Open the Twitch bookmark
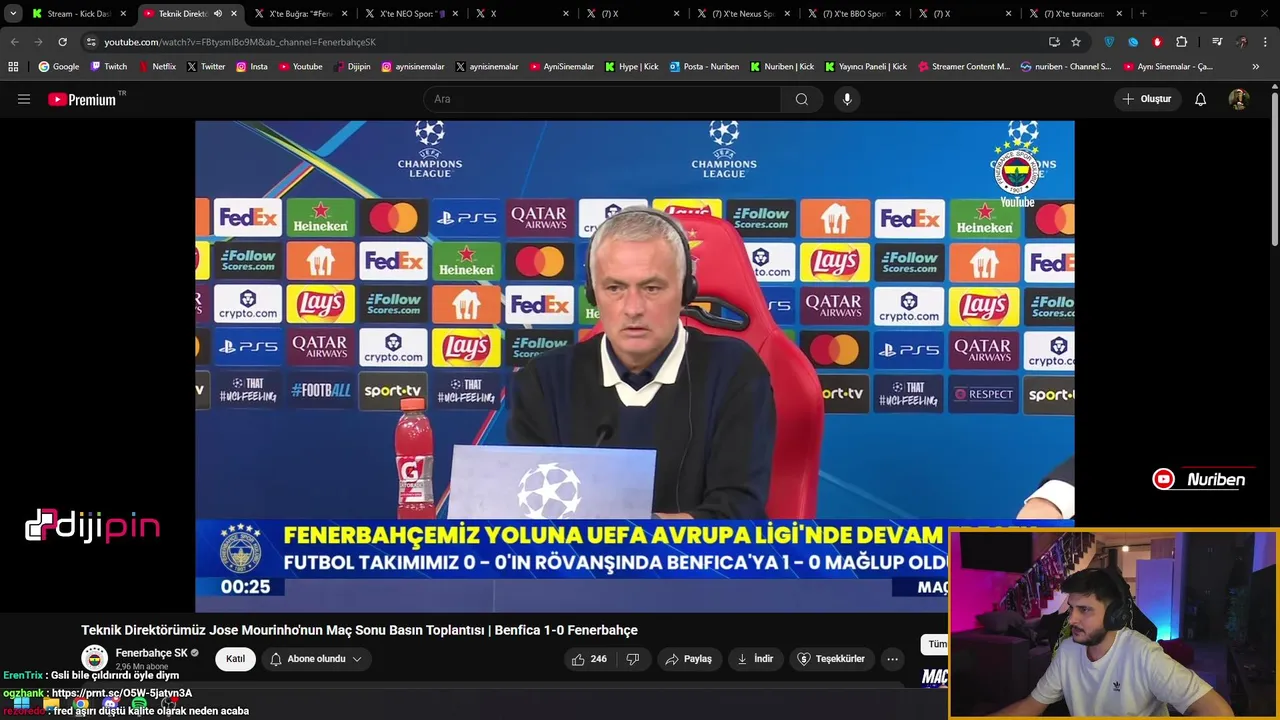 click(109, 66)
